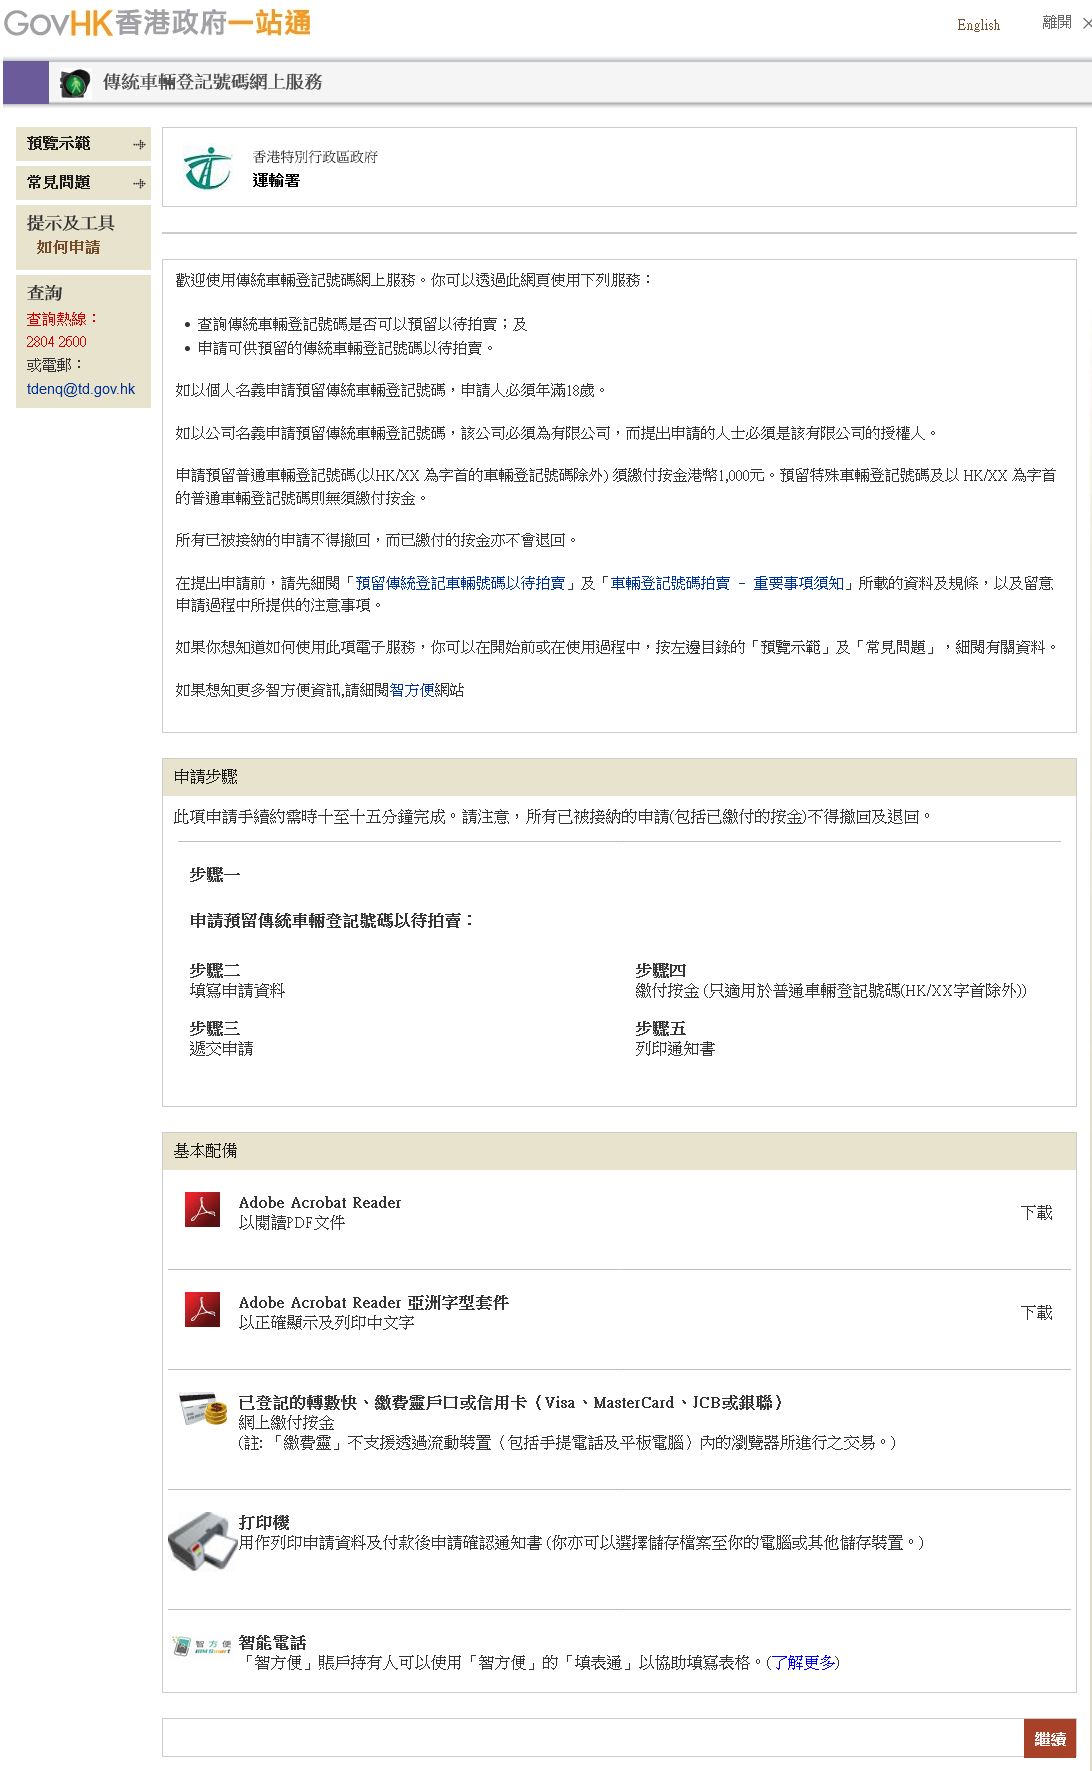This screenshot has height=1771, width=1092.
Task: Click the 智能電話 heading
Action: 272,1642
